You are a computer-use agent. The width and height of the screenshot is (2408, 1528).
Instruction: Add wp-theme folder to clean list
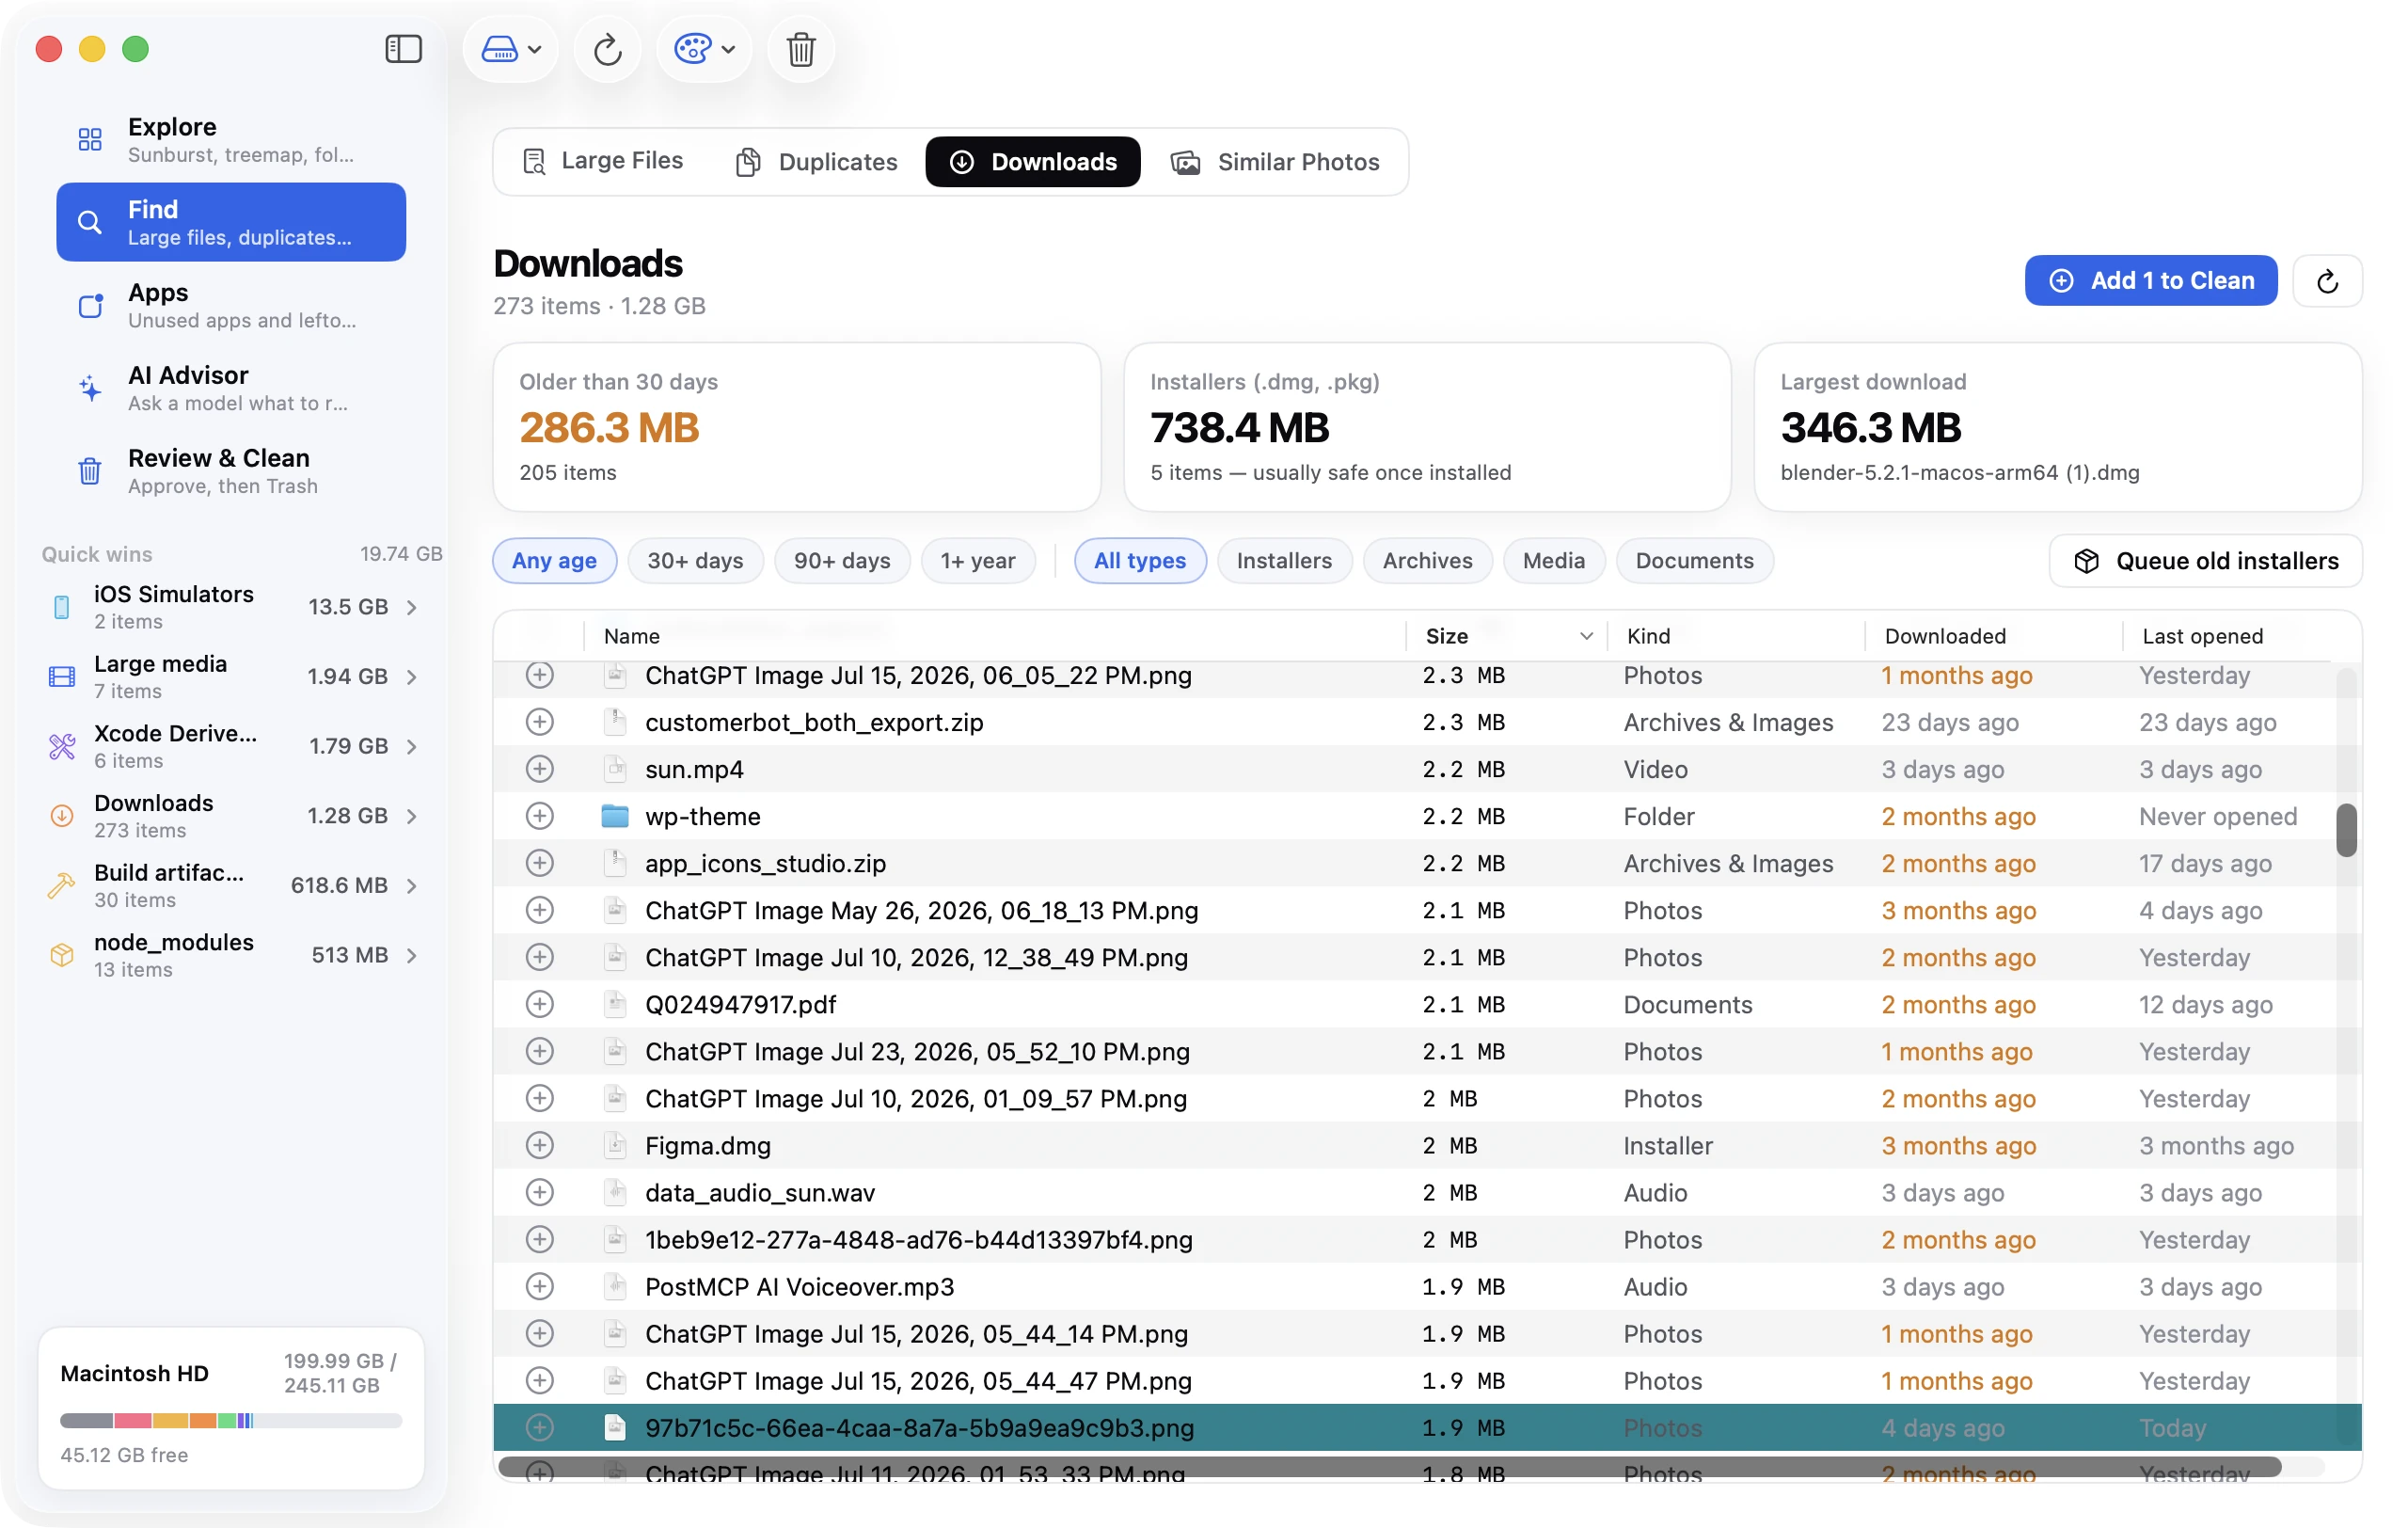[x=539, y=816]
